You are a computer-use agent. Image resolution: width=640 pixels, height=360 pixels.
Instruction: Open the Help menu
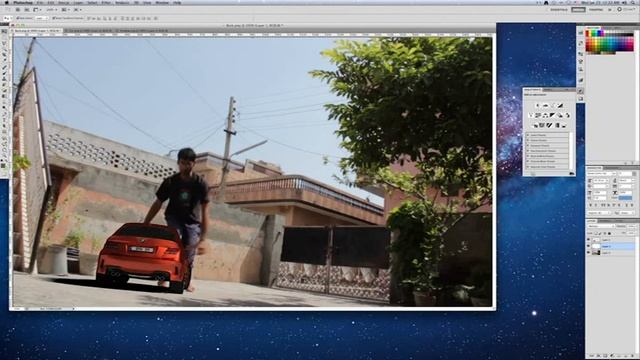[x=177, y=2]
